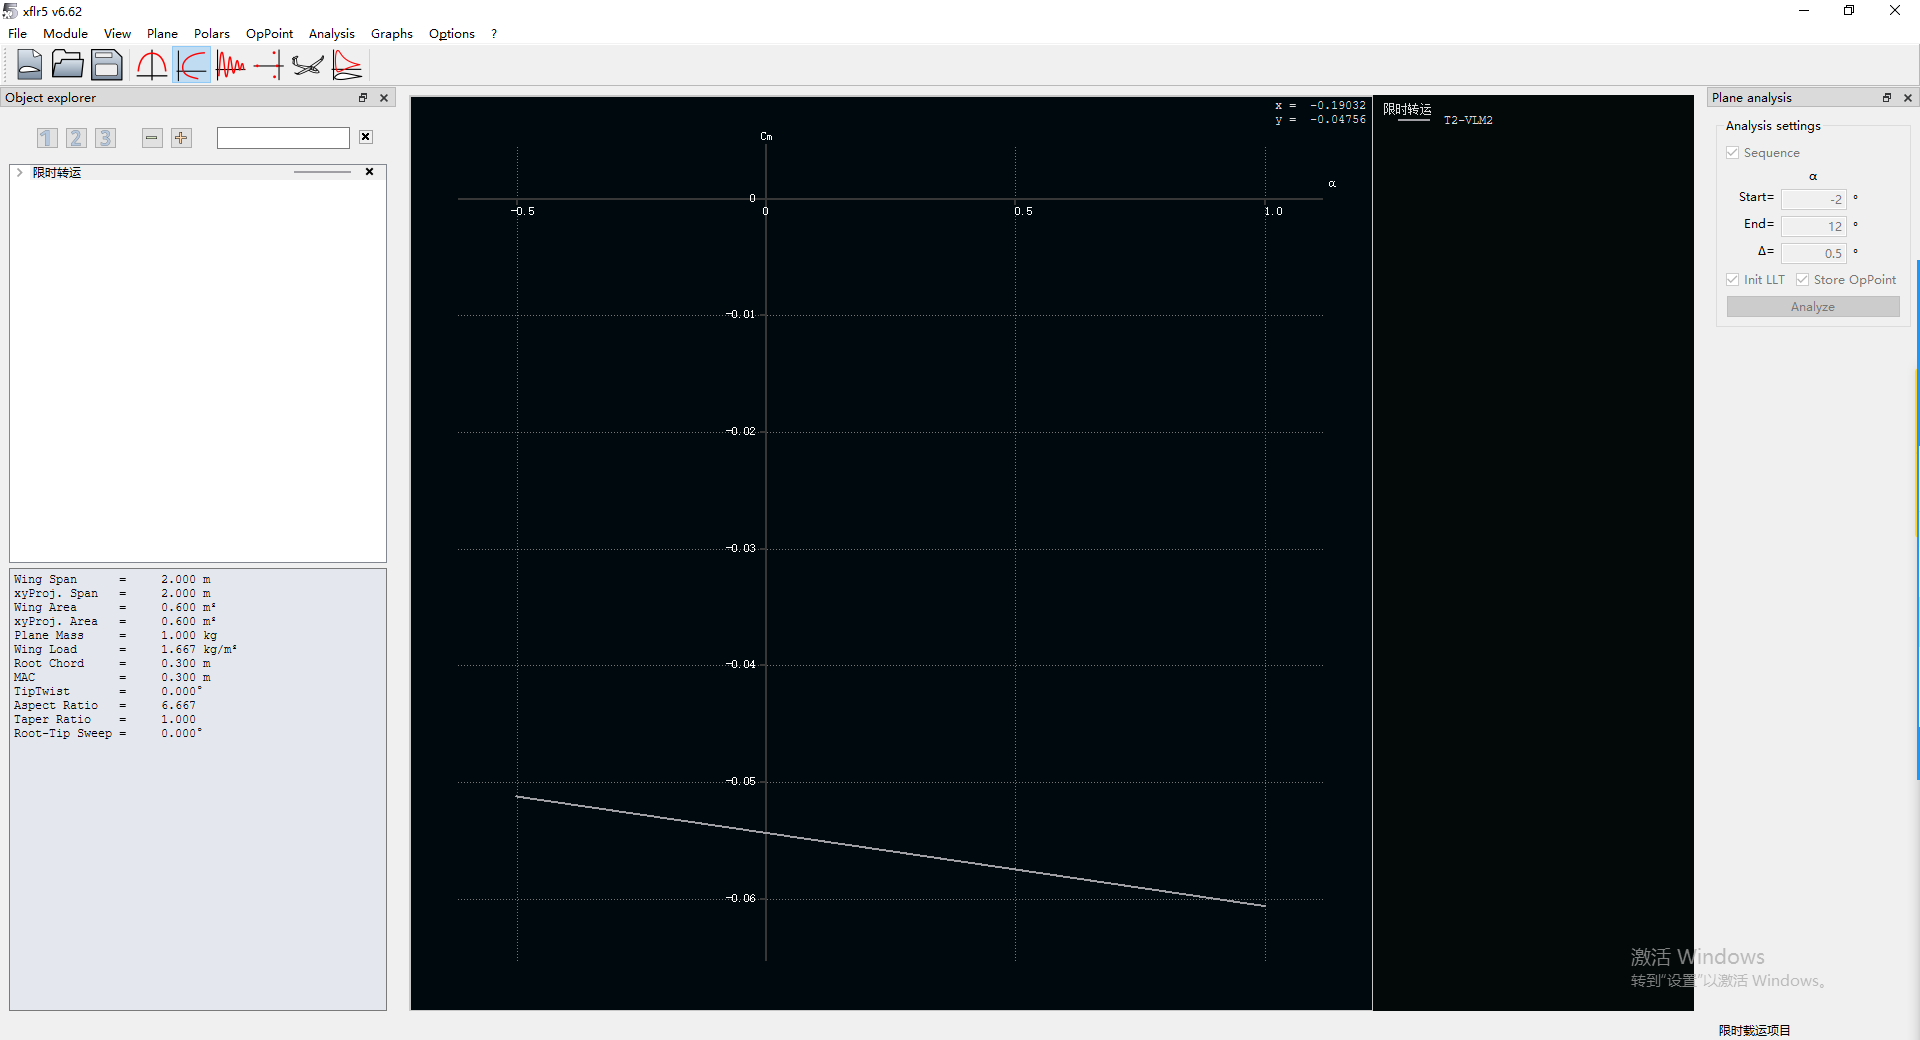Open the Cp graph view icon
1920x1040 pixels.
347,65
